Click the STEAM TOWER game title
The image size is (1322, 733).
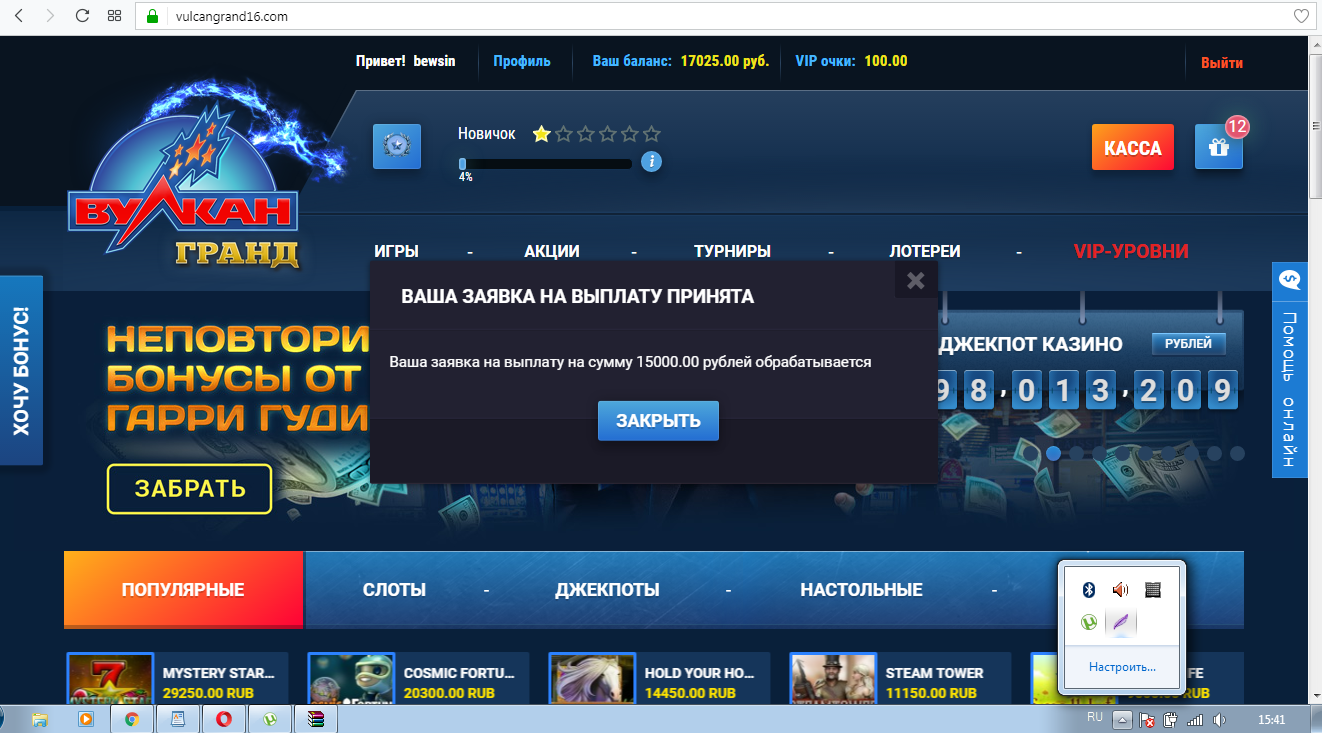[x=934, y=673]
